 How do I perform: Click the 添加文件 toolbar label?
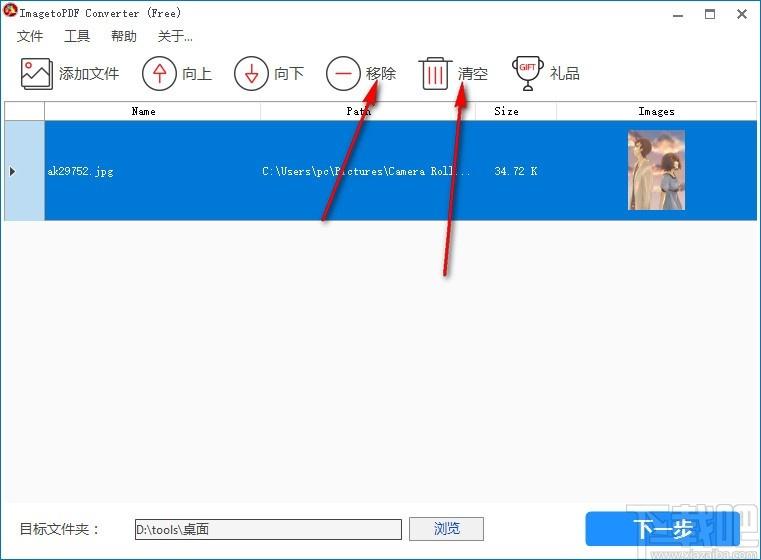[x=89, y=74]
